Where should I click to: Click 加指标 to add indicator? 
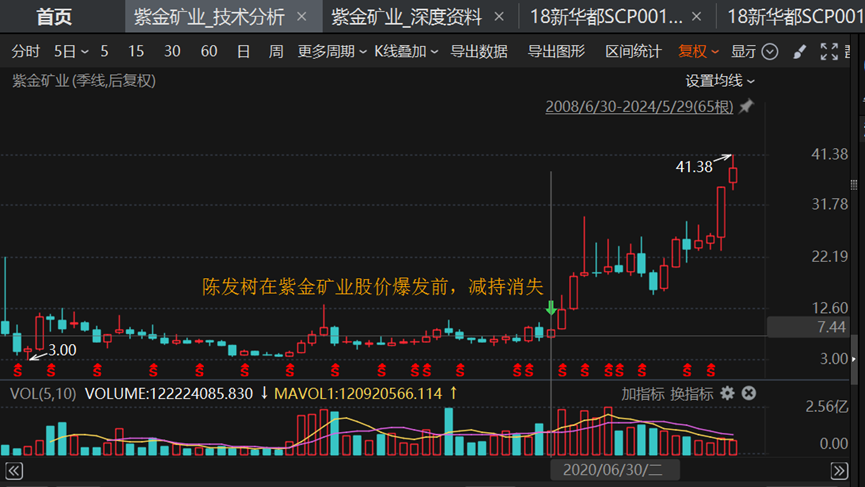pyautogui.click(x=643, y=394)
